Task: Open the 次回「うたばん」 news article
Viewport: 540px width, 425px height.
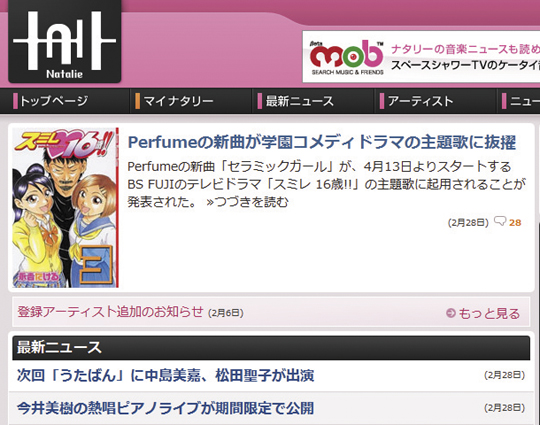Action: point(165,375)
